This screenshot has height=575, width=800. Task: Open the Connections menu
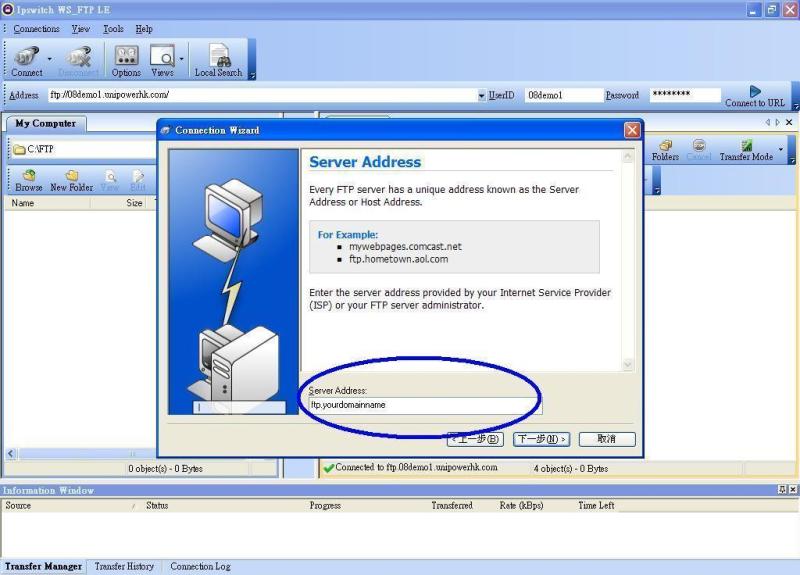[36, 29]
